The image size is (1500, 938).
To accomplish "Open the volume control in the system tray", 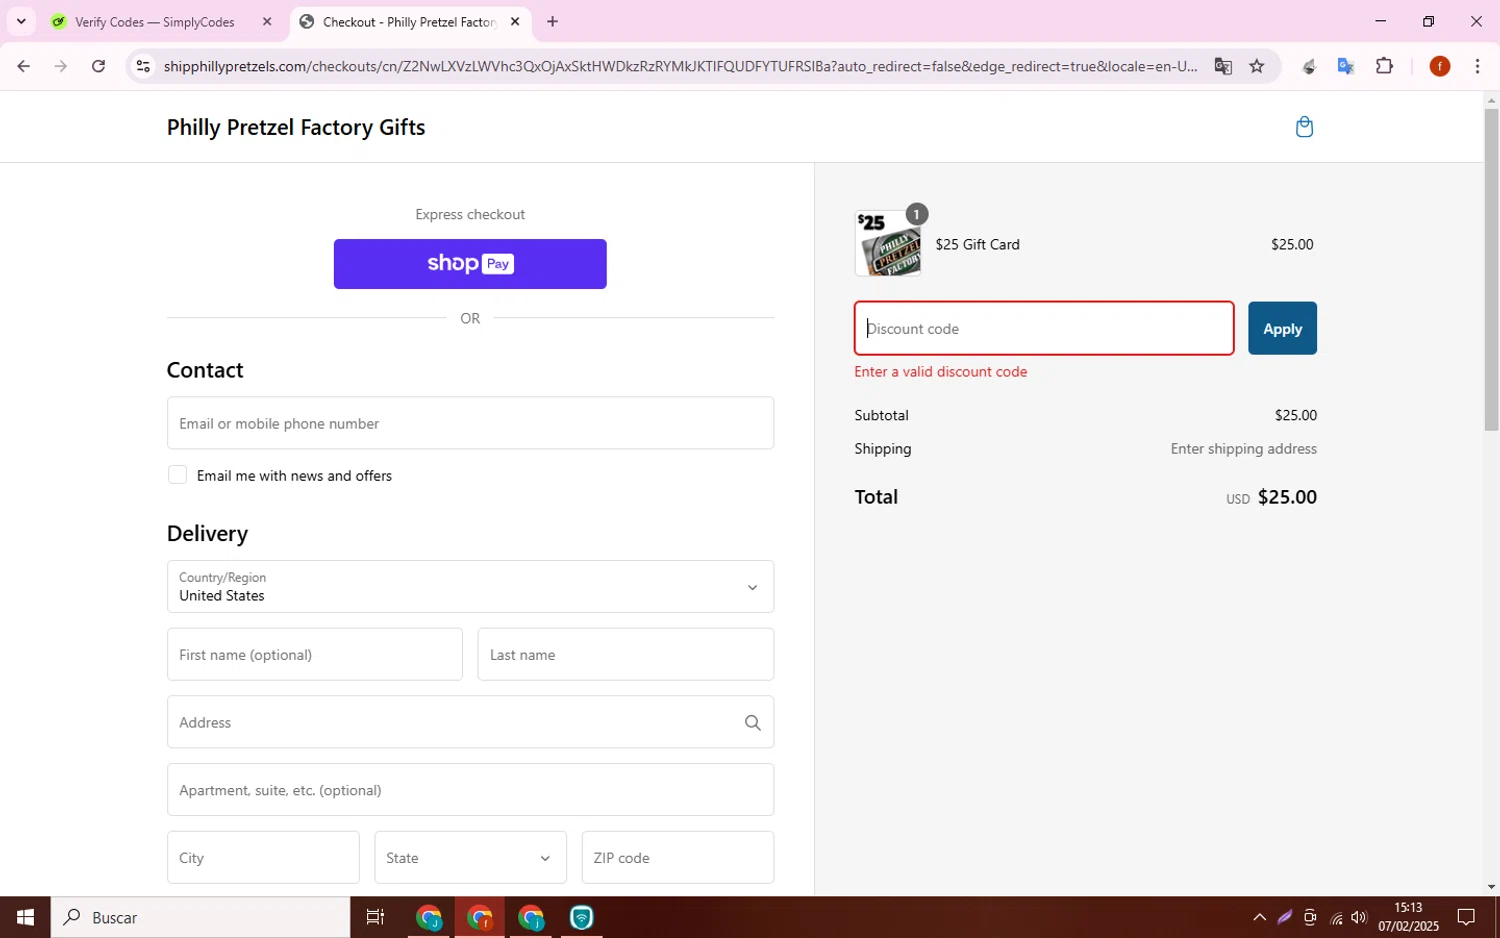I will coord(1359,917).
